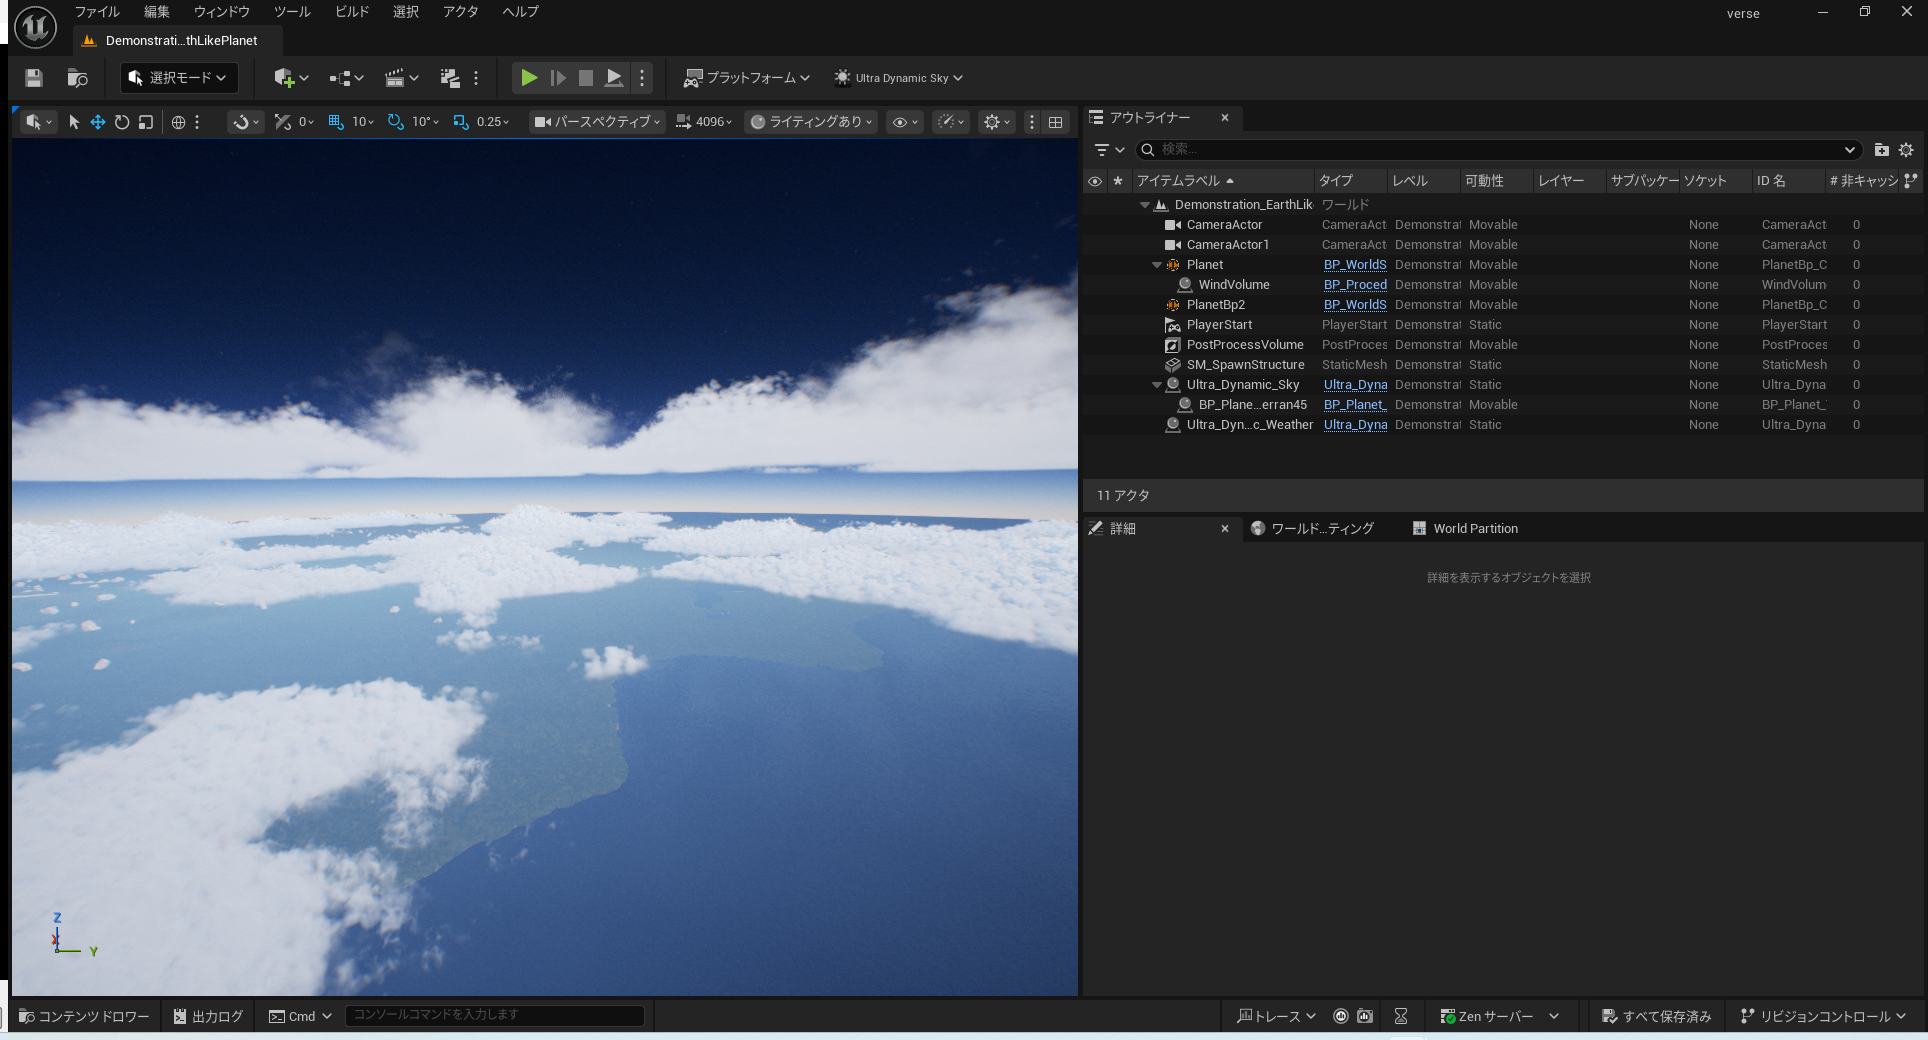Image resolution: width=1928 pixels, height=1040 pixels.
Task: Click the BP_Proced type link for WindVolume
Action: click(1355, 285)
